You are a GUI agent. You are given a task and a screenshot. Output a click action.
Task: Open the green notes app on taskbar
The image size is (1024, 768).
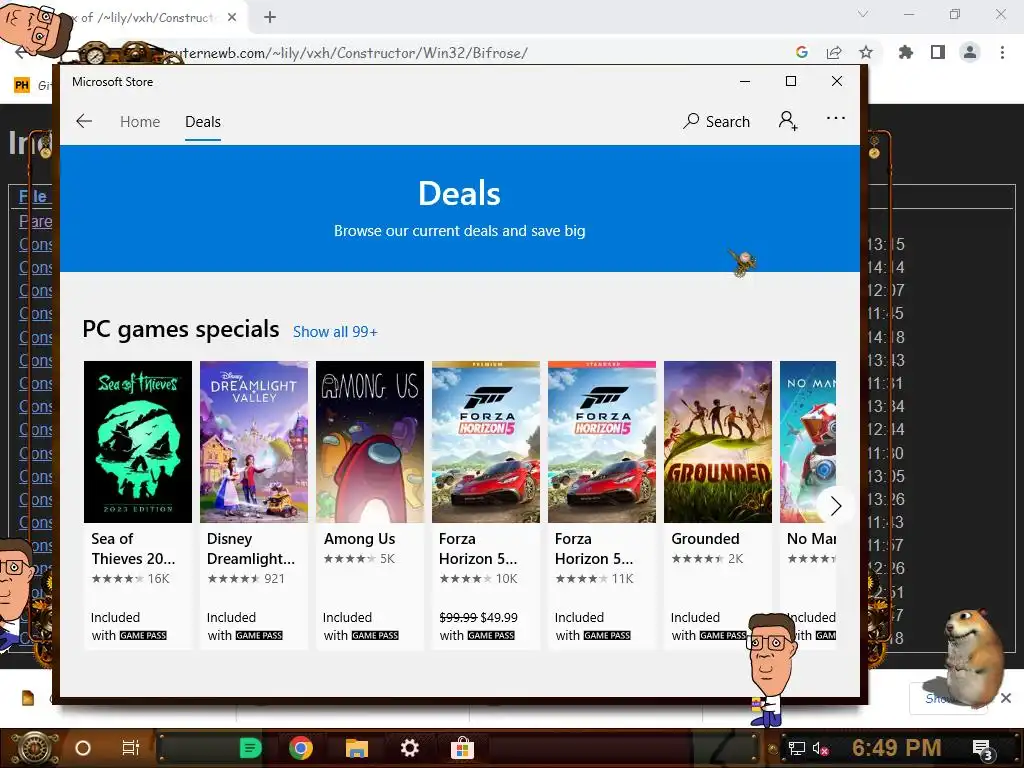click(250, 748)
